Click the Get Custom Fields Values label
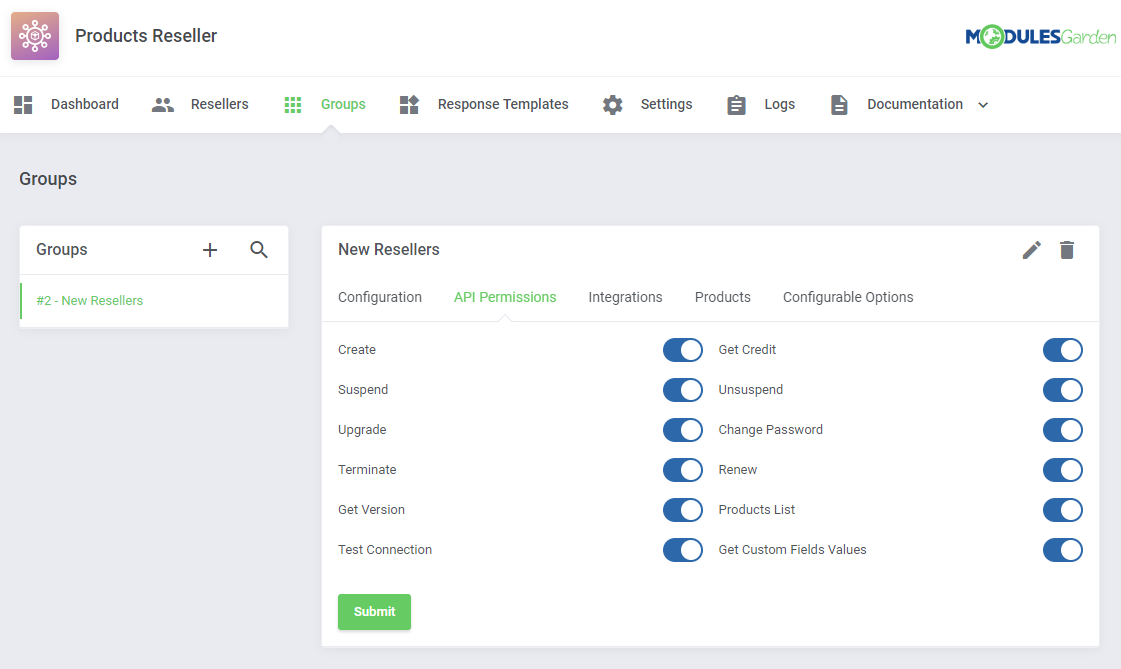1121x669 pixels. pos(792,550)
